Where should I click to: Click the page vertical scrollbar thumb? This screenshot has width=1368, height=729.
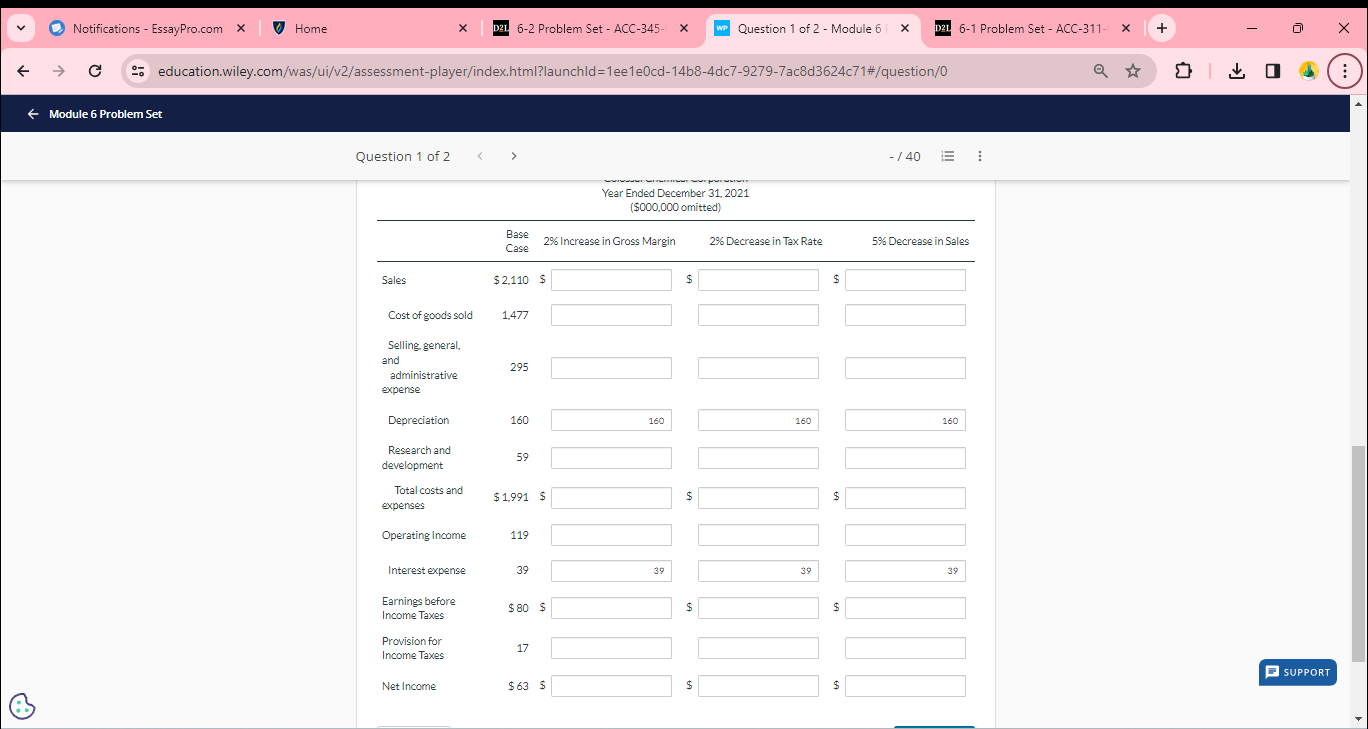pyautogui.click(x=1360, y=553)
